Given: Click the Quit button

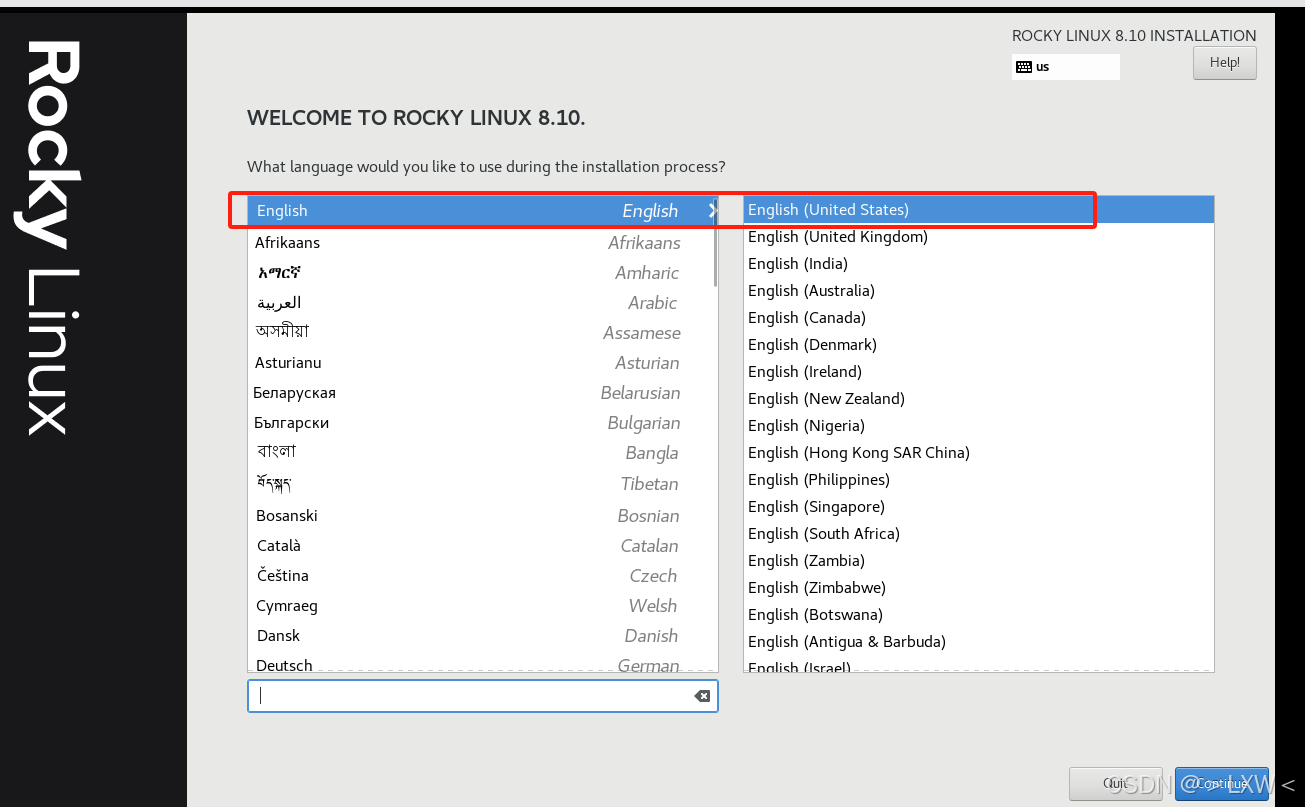Looking at the screenshot, I should [1115, 784].
